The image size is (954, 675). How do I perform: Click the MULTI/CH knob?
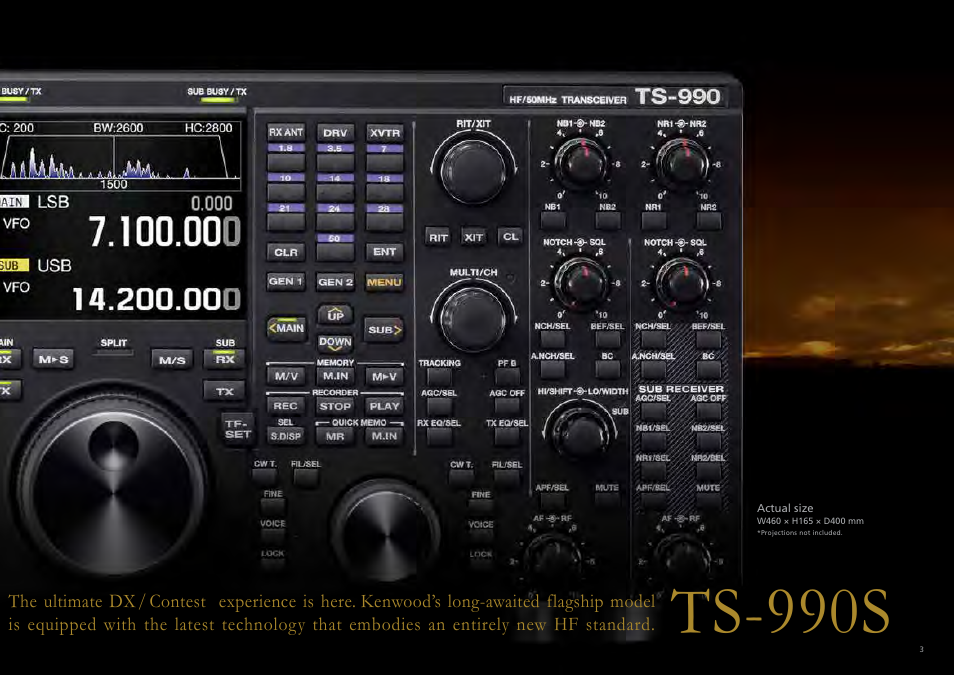(473, 318)
